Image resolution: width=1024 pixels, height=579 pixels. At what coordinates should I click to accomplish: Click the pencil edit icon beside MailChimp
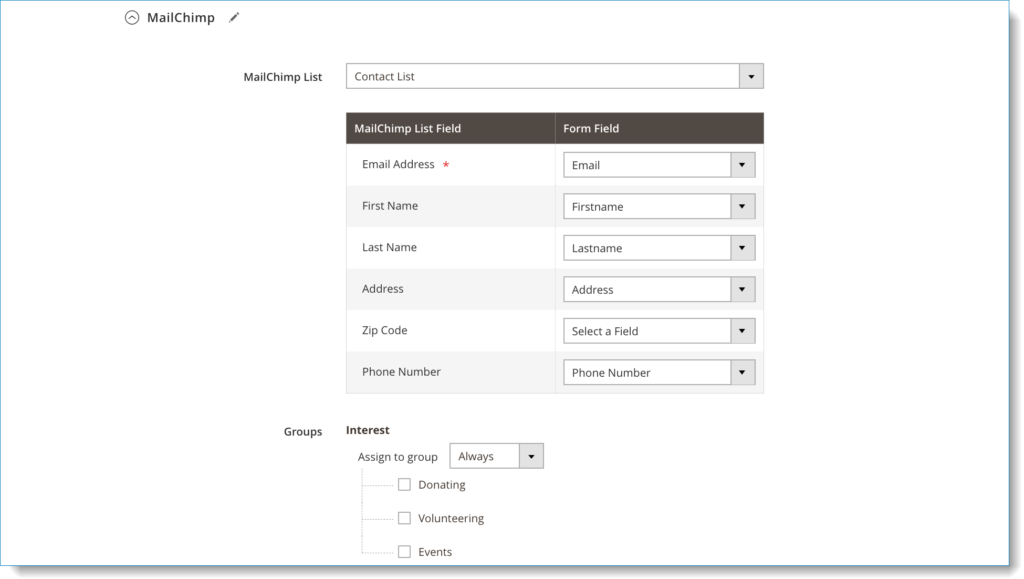click(x=234, y=18)
